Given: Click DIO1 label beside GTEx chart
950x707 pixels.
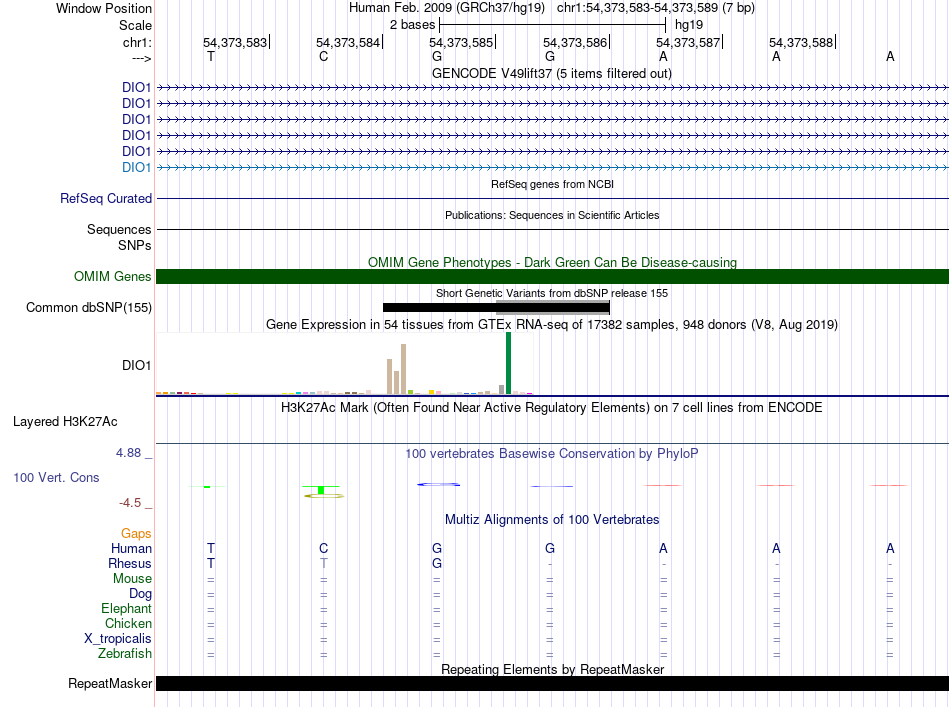Looking at the screenshot, I should [136, 365].
